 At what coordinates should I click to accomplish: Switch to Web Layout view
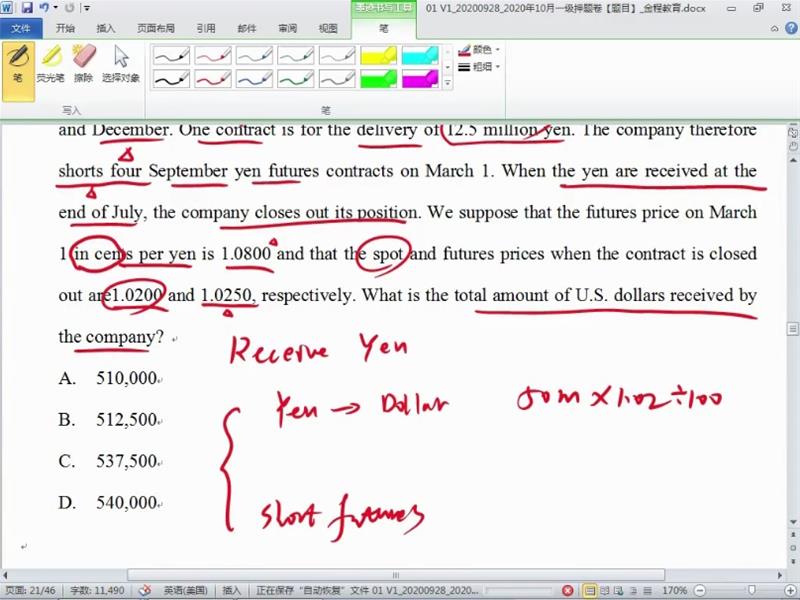[x=618, y=590]
